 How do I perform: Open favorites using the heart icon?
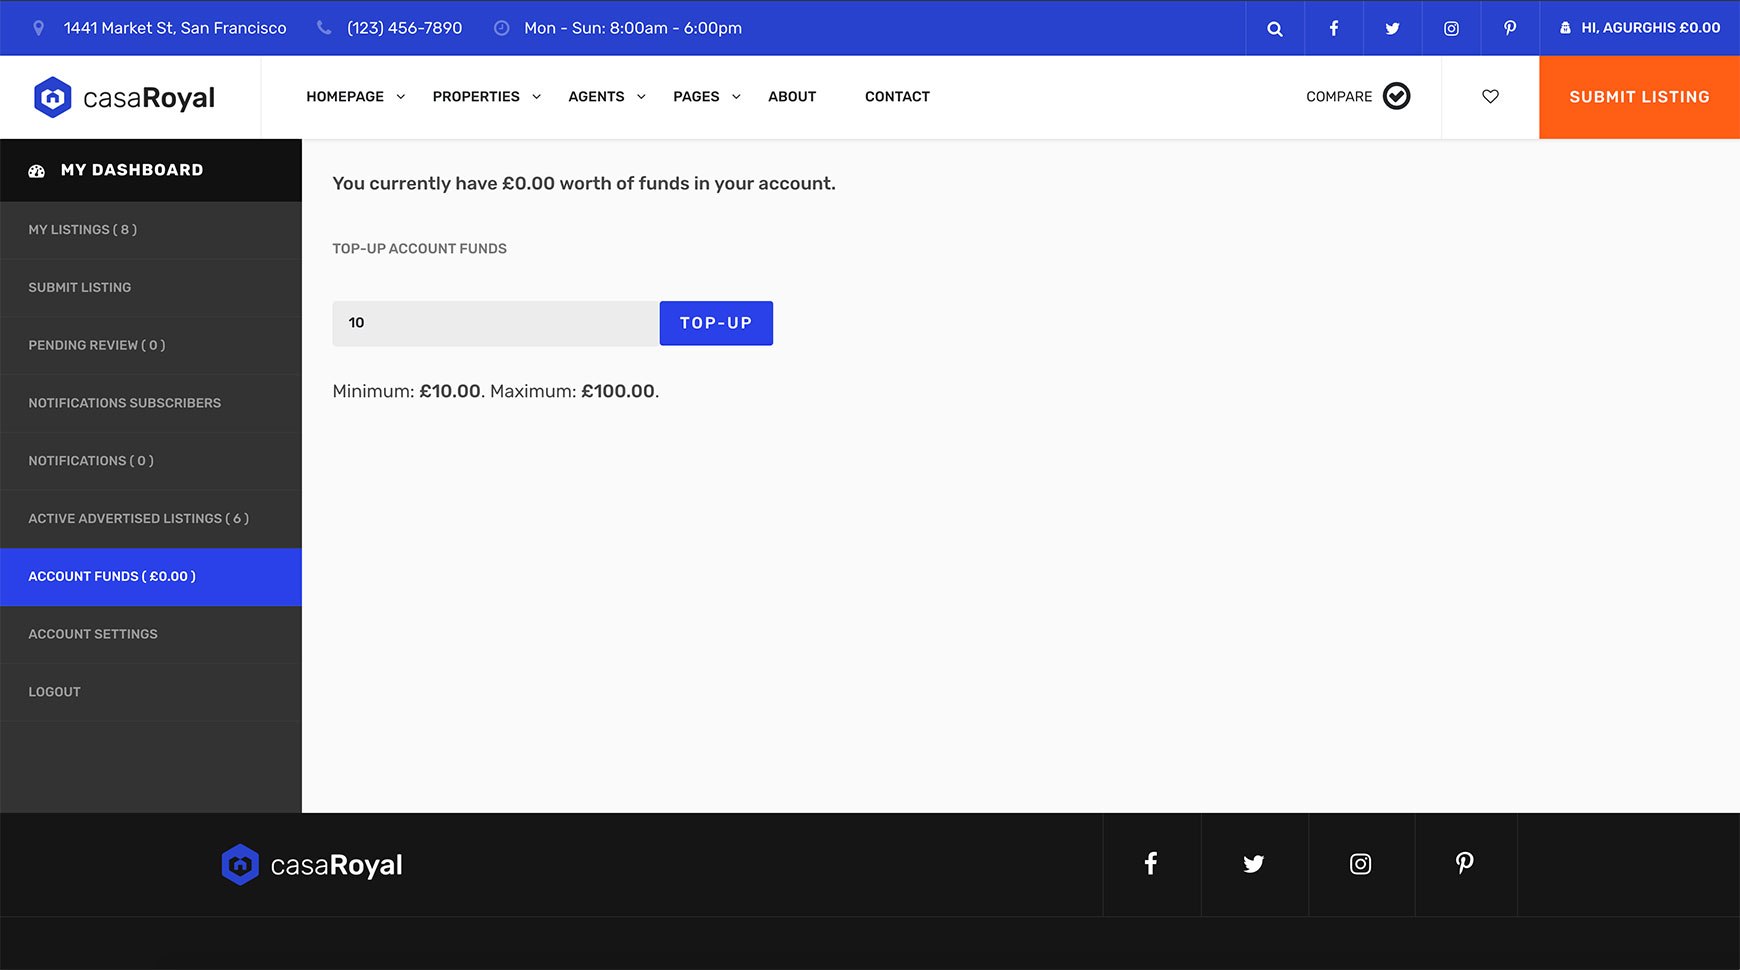(1490, 97)
